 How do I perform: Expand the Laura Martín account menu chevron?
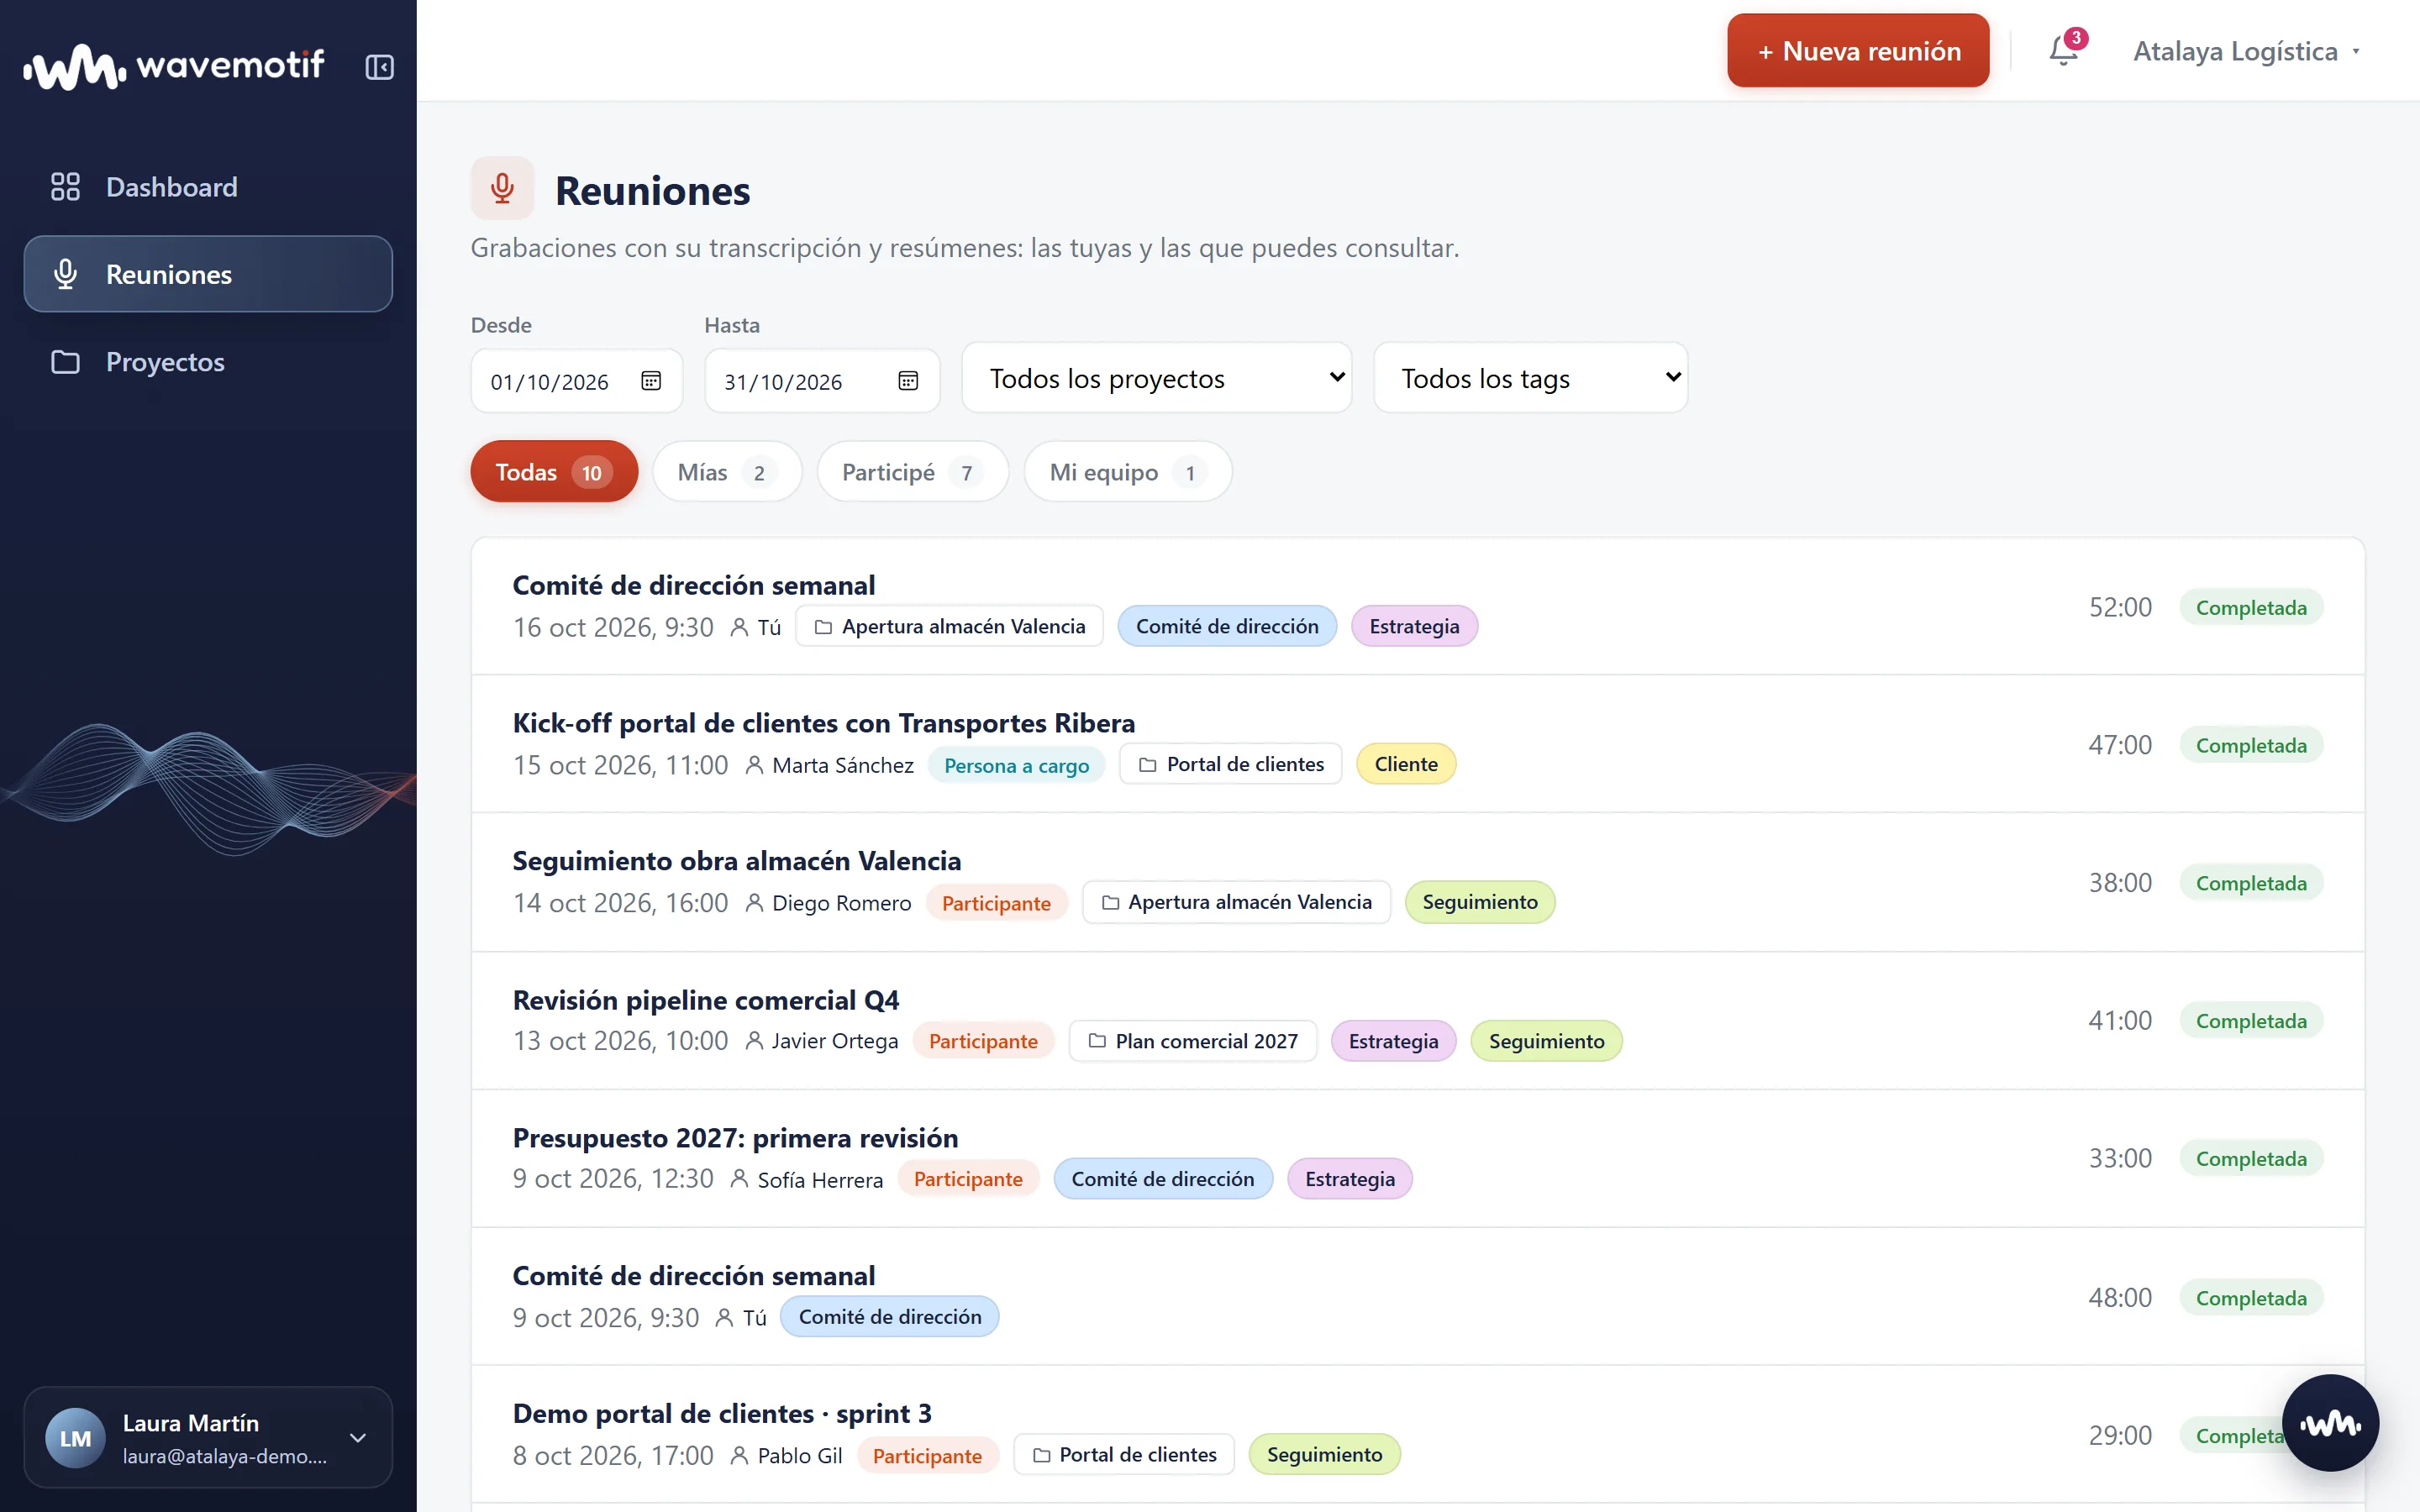pos(358,1437)
